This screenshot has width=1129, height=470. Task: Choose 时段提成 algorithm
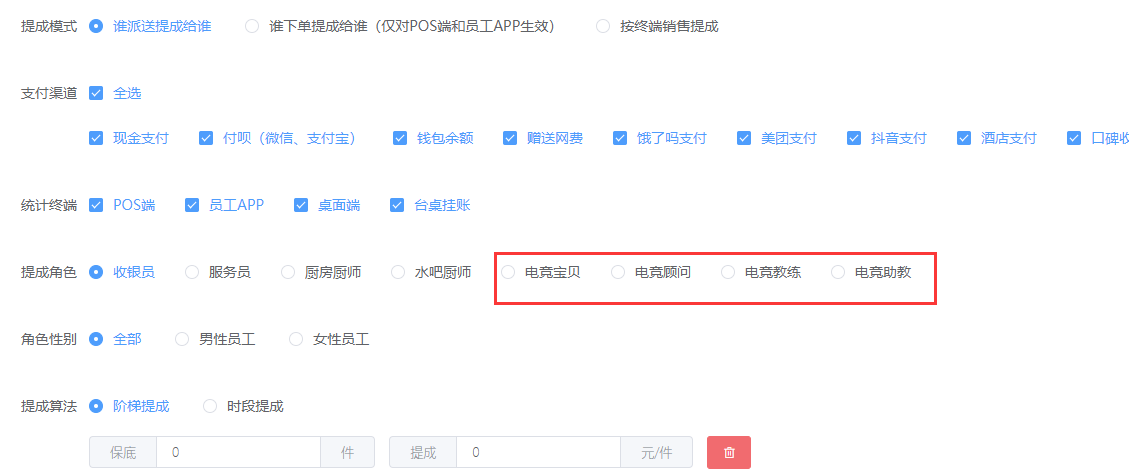pos(210,406)
